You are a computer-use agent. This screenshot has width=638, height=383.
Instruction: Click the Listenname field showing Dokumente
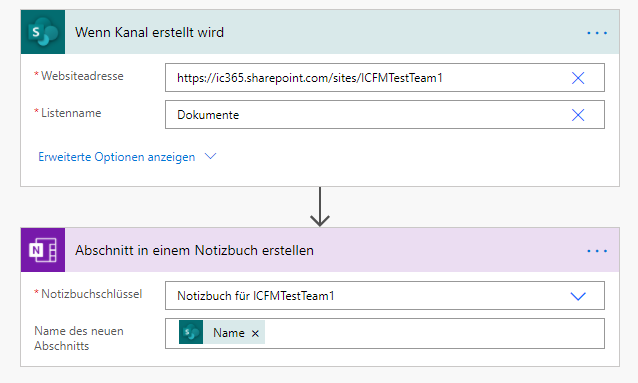[385, 115]
